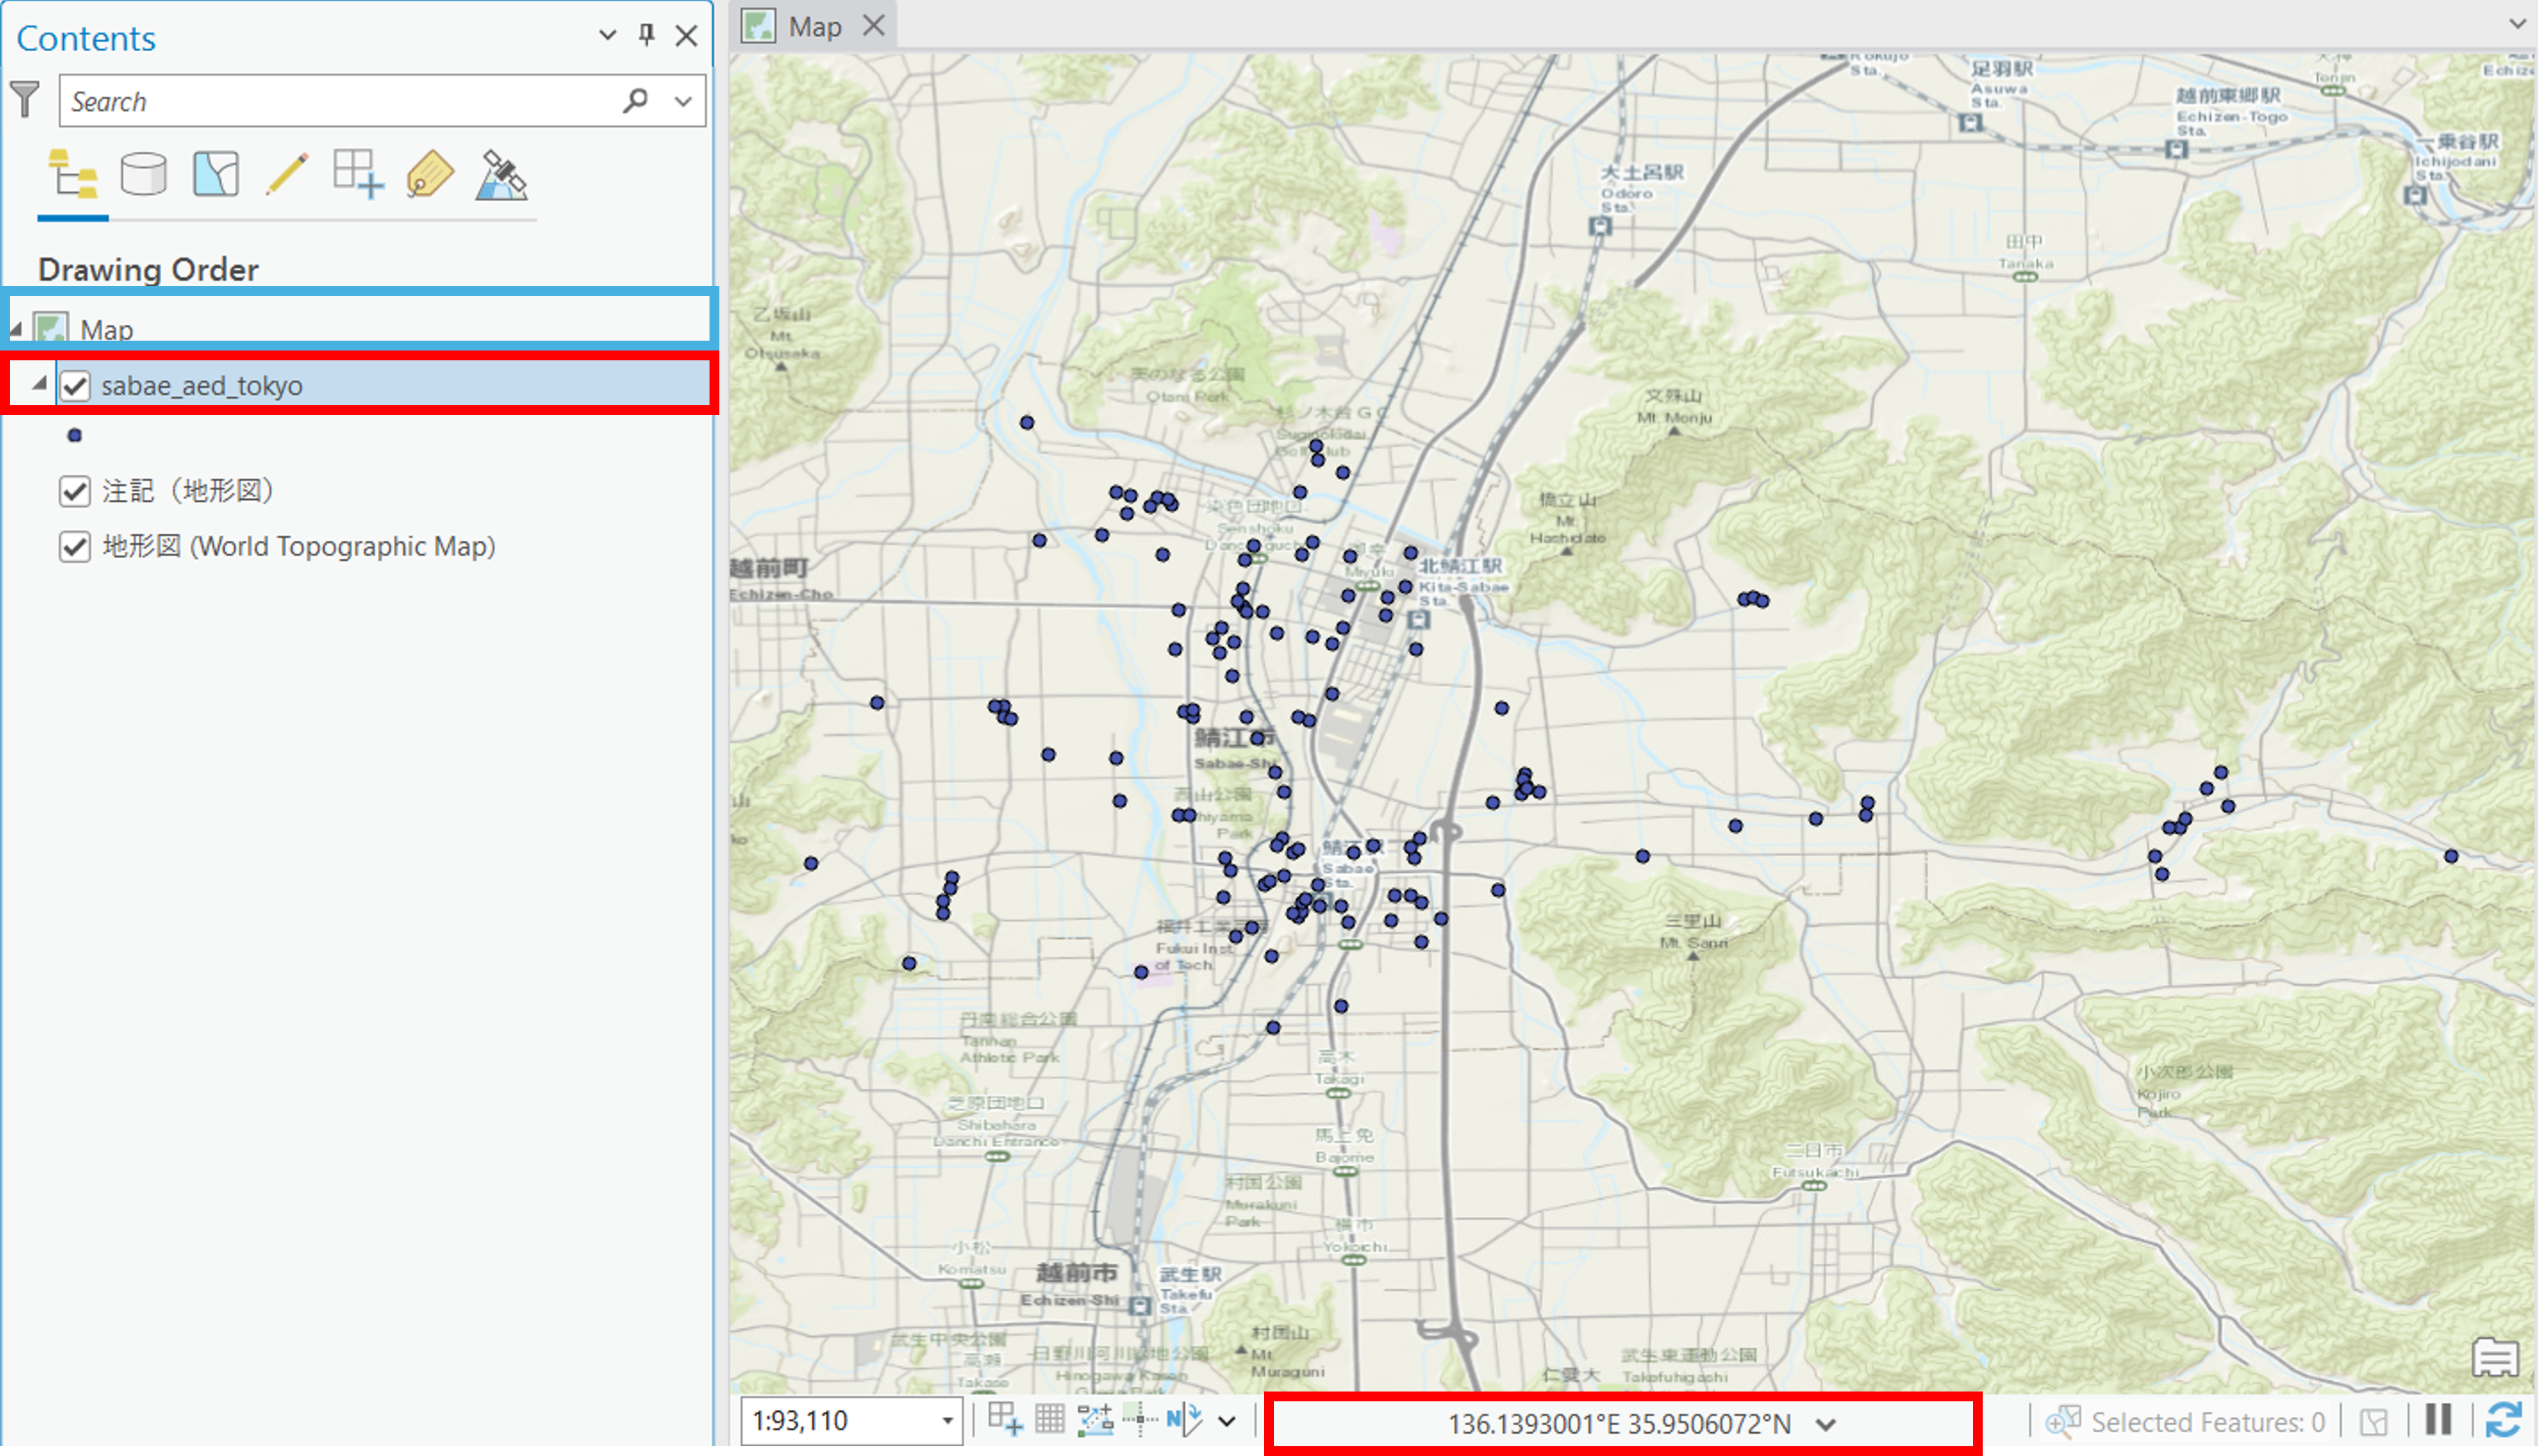Click the constraints icon in status bar
Image resolution: width=2538 pixels, height=1456 pixels.
[1095, 1419]
